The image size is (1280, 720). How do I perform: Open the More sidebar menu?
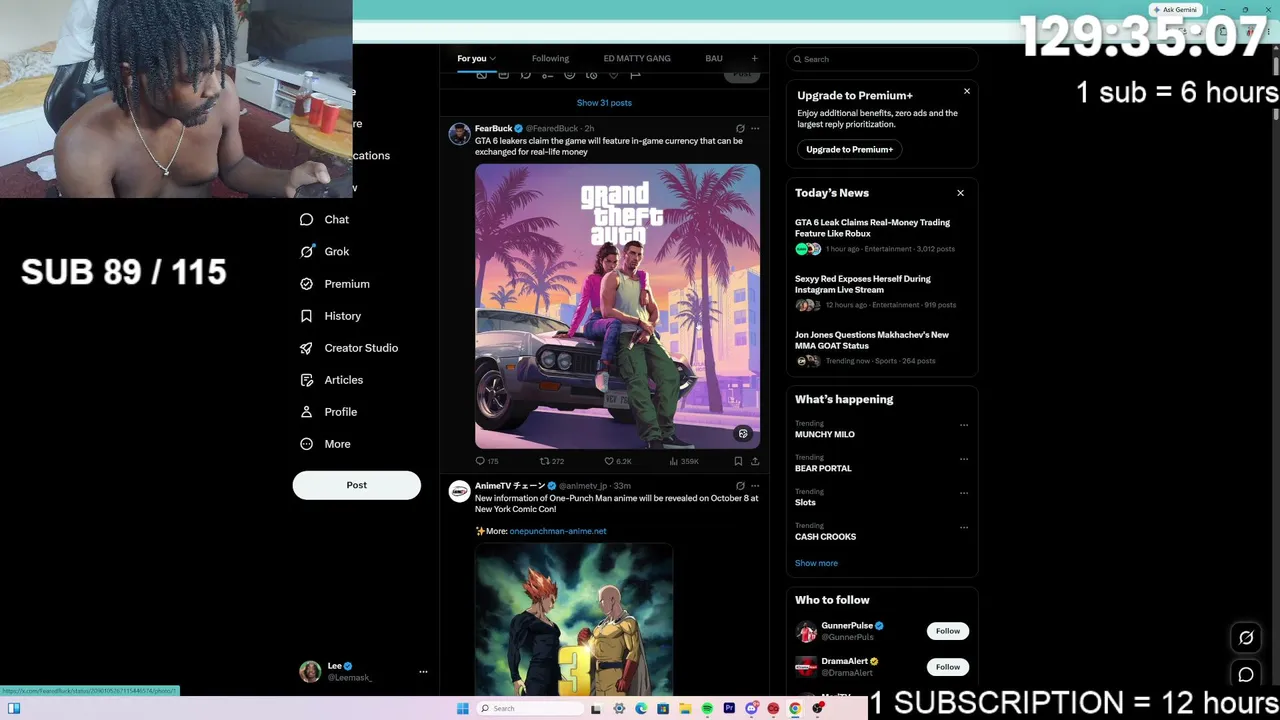[x=326, y=444]
